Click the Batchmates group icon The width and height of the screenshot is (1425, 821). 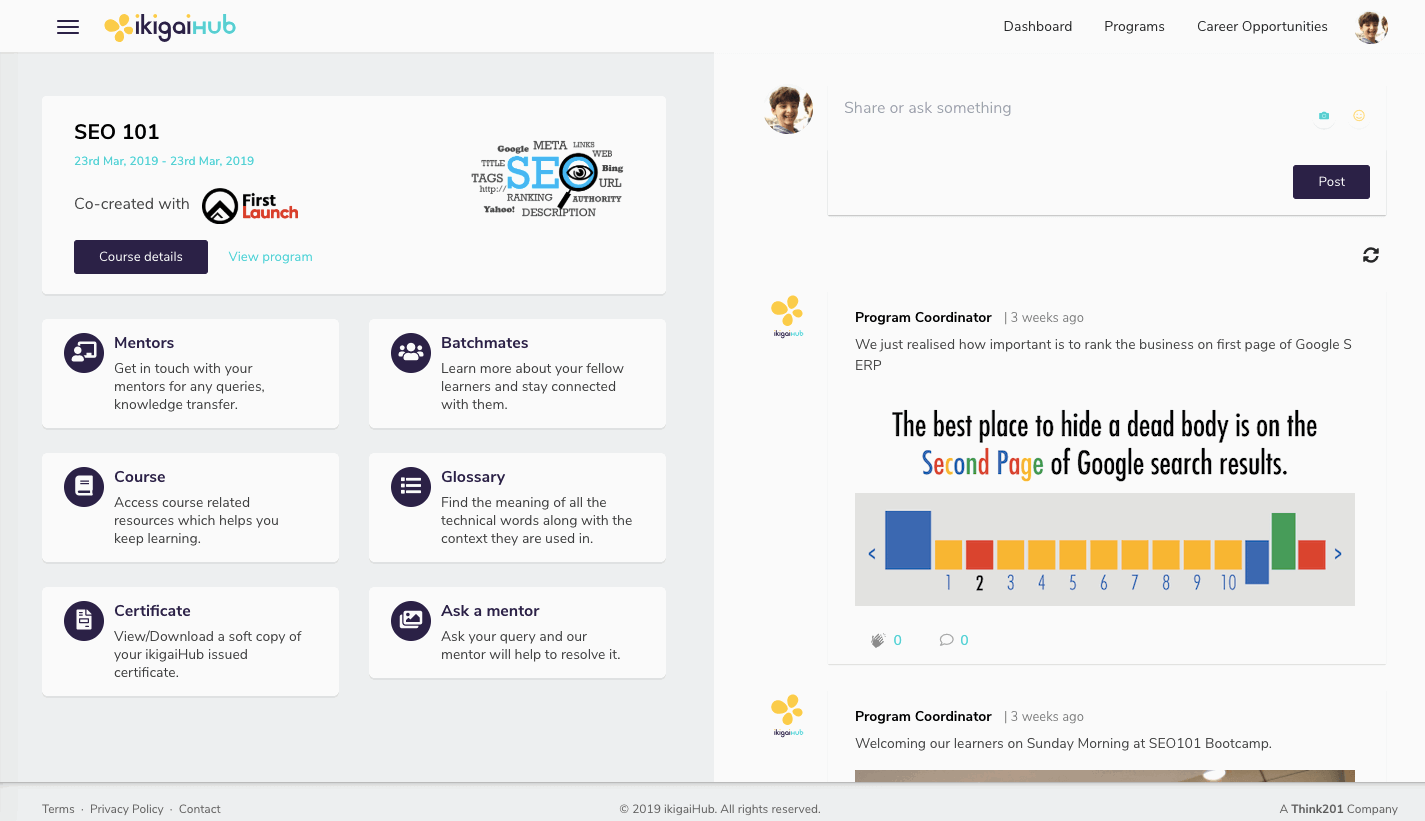pyautogui.click(x=411, y=353)
